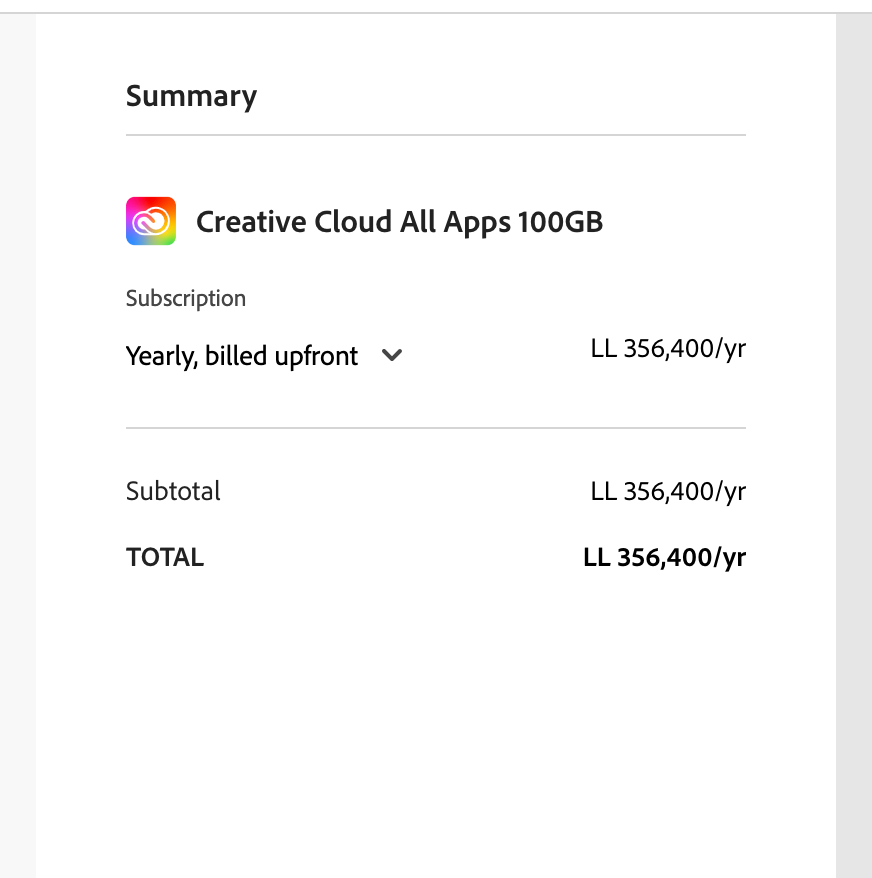Screen dimensions: 872x878
Task: Click the "Subtotal" label
Action: [x=173, y=491]
